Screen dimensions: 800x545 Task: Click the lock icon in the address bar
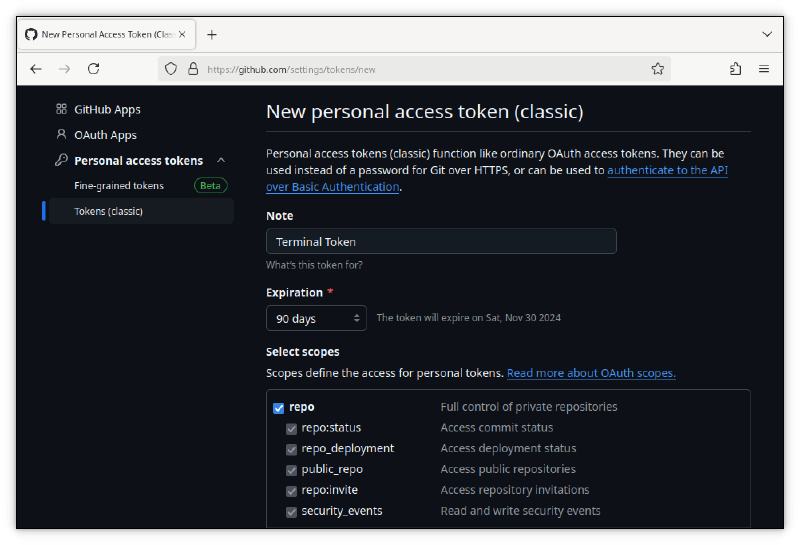[193, 69]
